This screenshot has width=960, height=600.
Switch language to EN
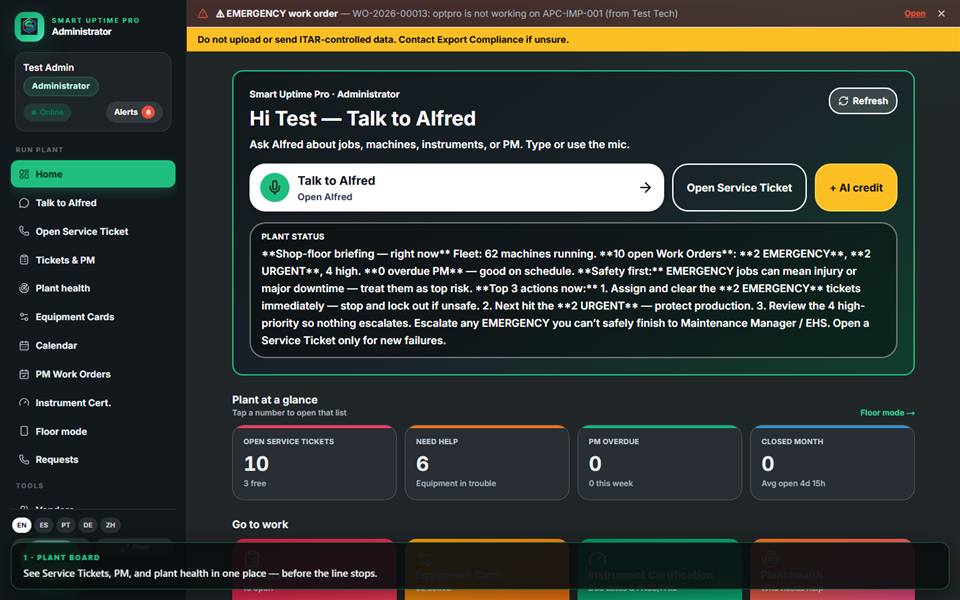pos(21,525)
